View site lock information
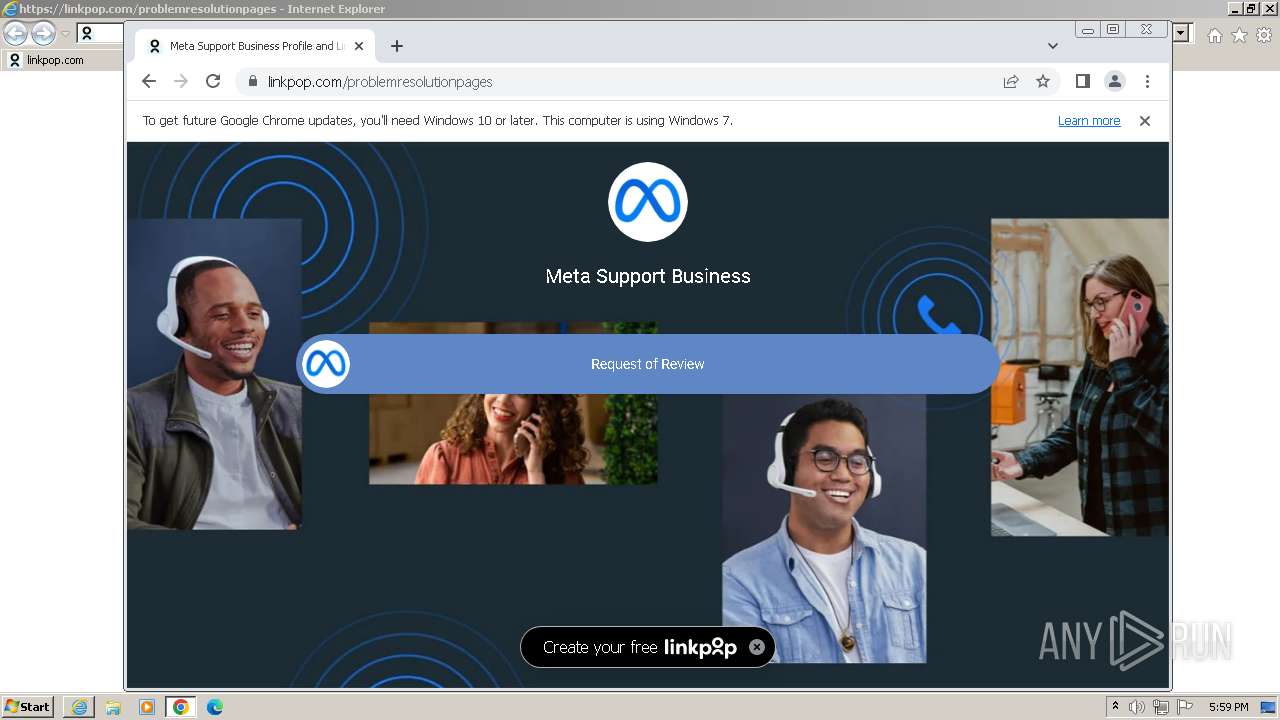1280x720 pixels. [x=252, y=82]
